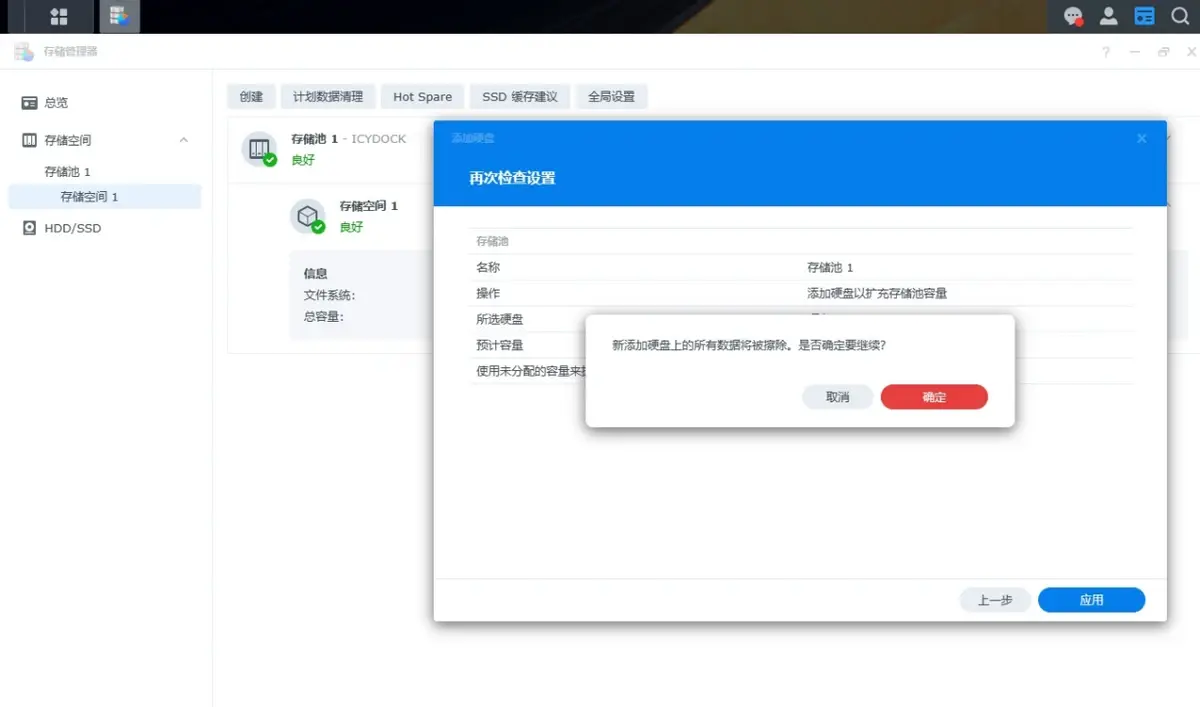1200x707 pixels.
Task: Click the 添加硬盘以扩充存储池容量 value
Action: [877, 294]
